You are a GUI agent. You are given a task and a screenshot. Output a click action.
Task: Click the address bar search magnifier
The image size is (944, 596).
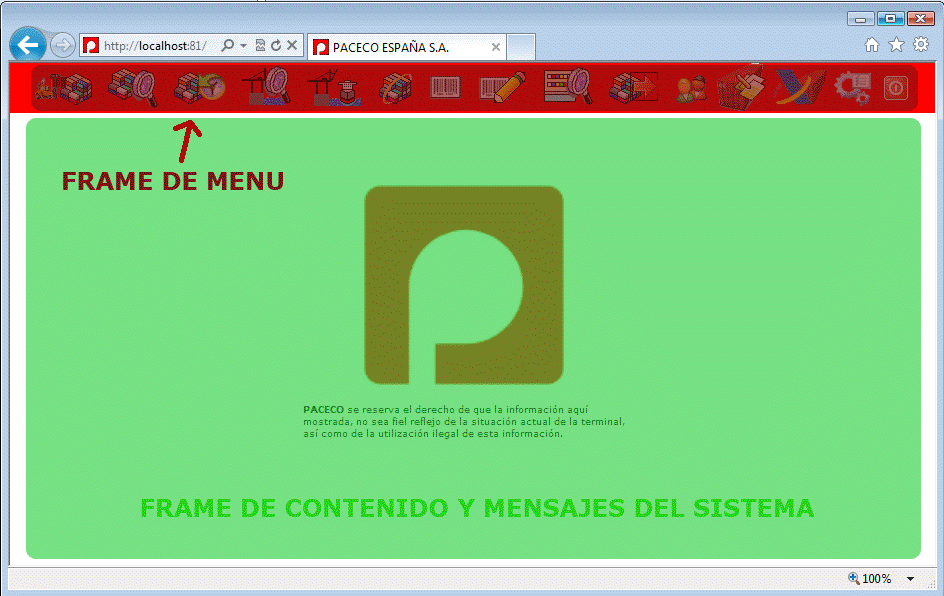228,45
